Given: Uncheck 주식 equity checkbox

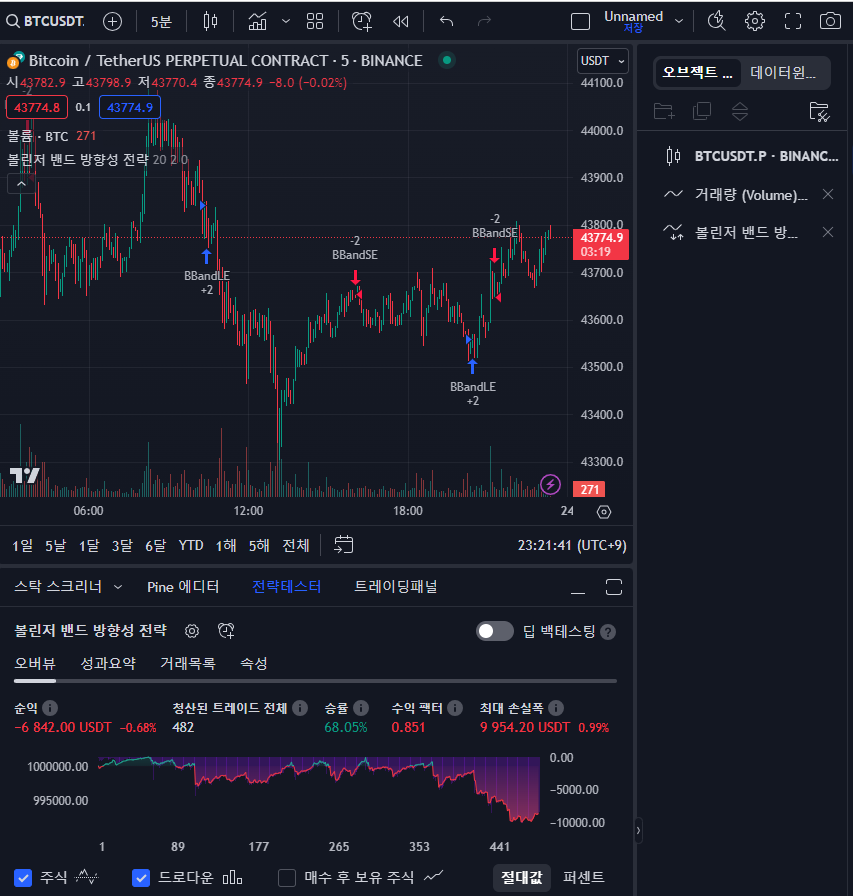Looking at the screenshot, I should pos(23,878).
